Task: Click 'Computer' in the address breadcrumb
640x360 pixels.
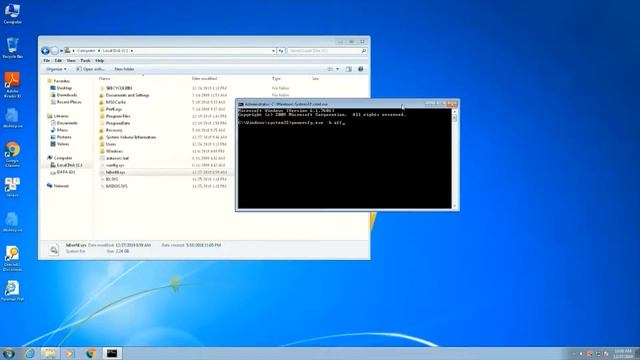Action: point(86,51)
